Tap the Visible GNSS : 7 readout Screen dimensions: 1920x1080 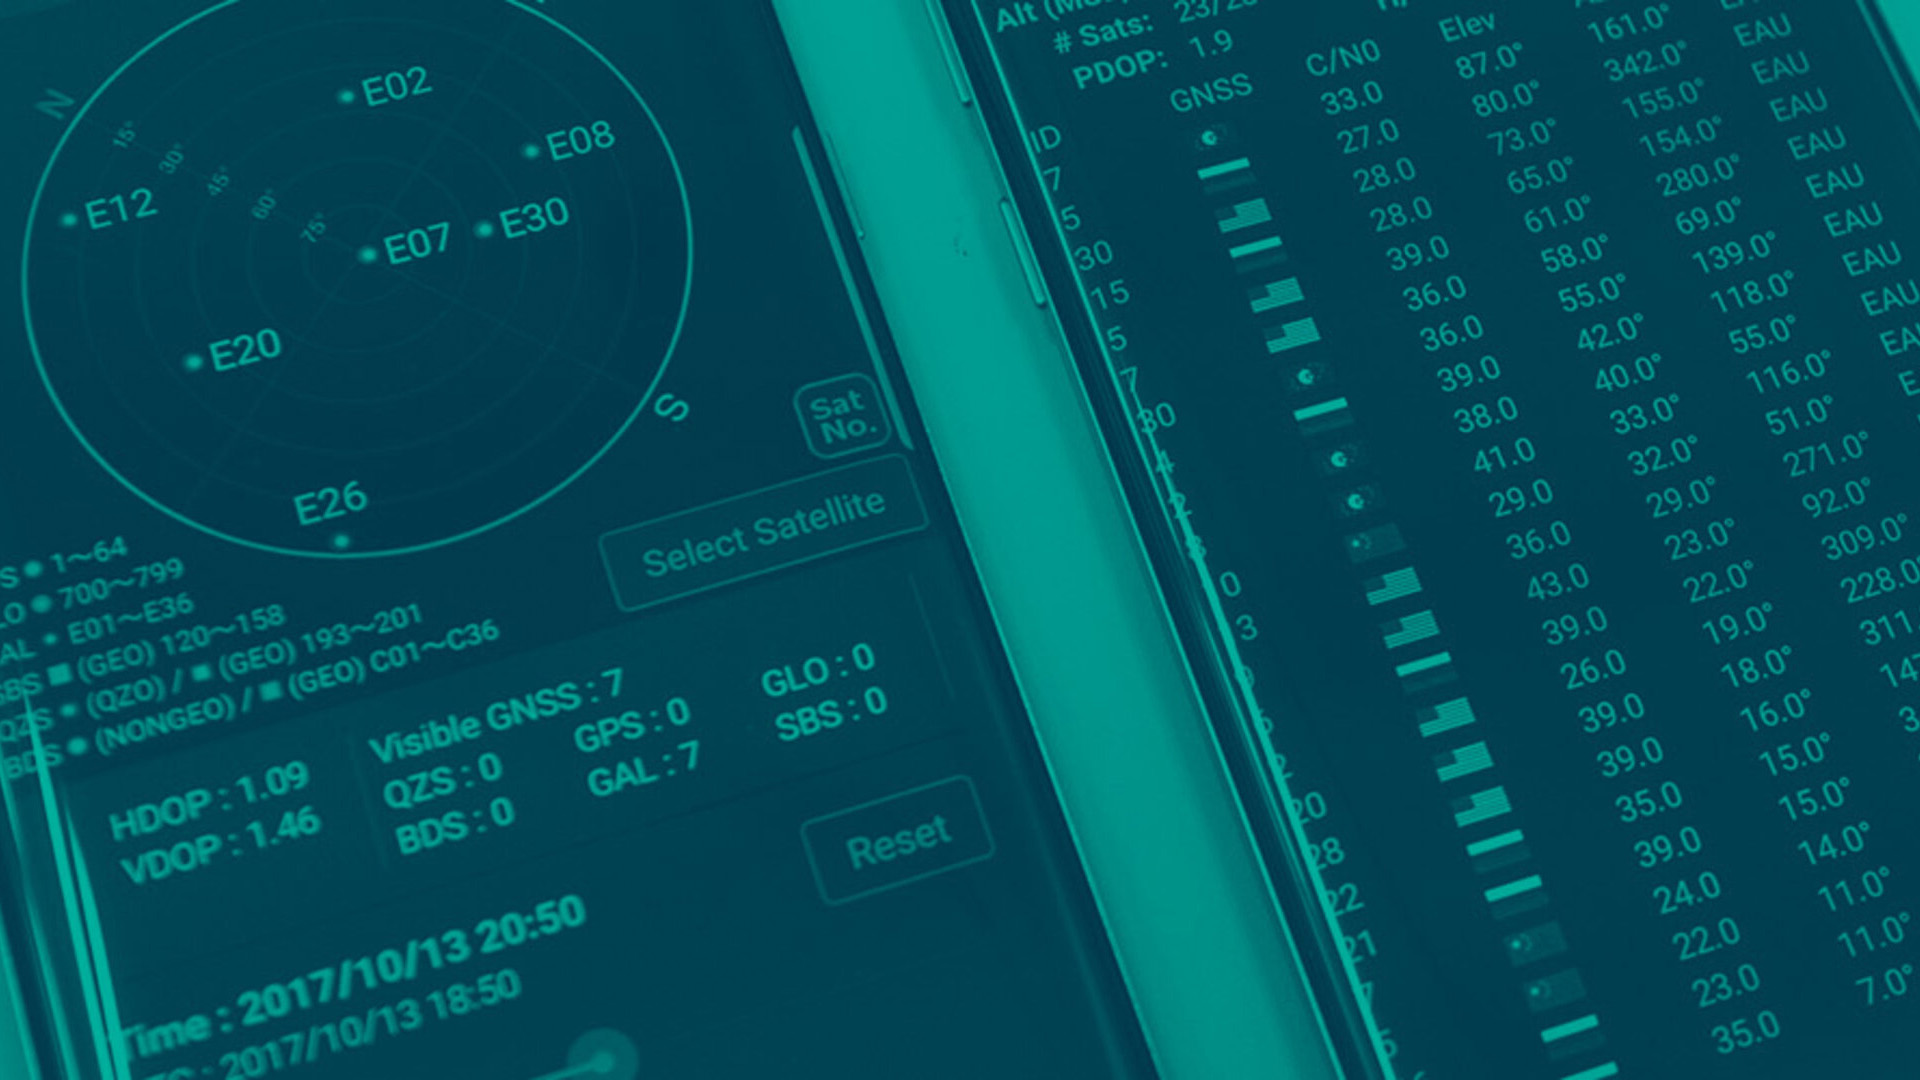tap(495, 713)
